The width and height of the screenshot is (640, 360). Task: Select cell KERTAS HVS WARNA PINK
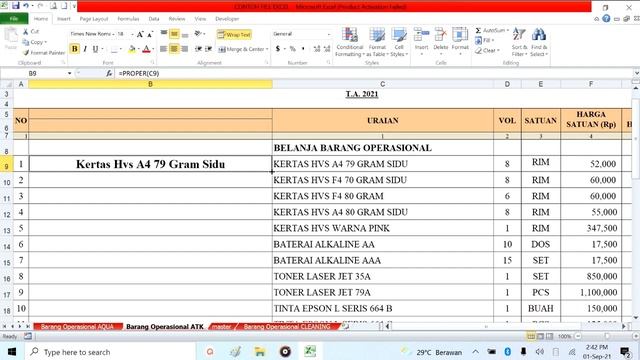(x=383, y=228)
